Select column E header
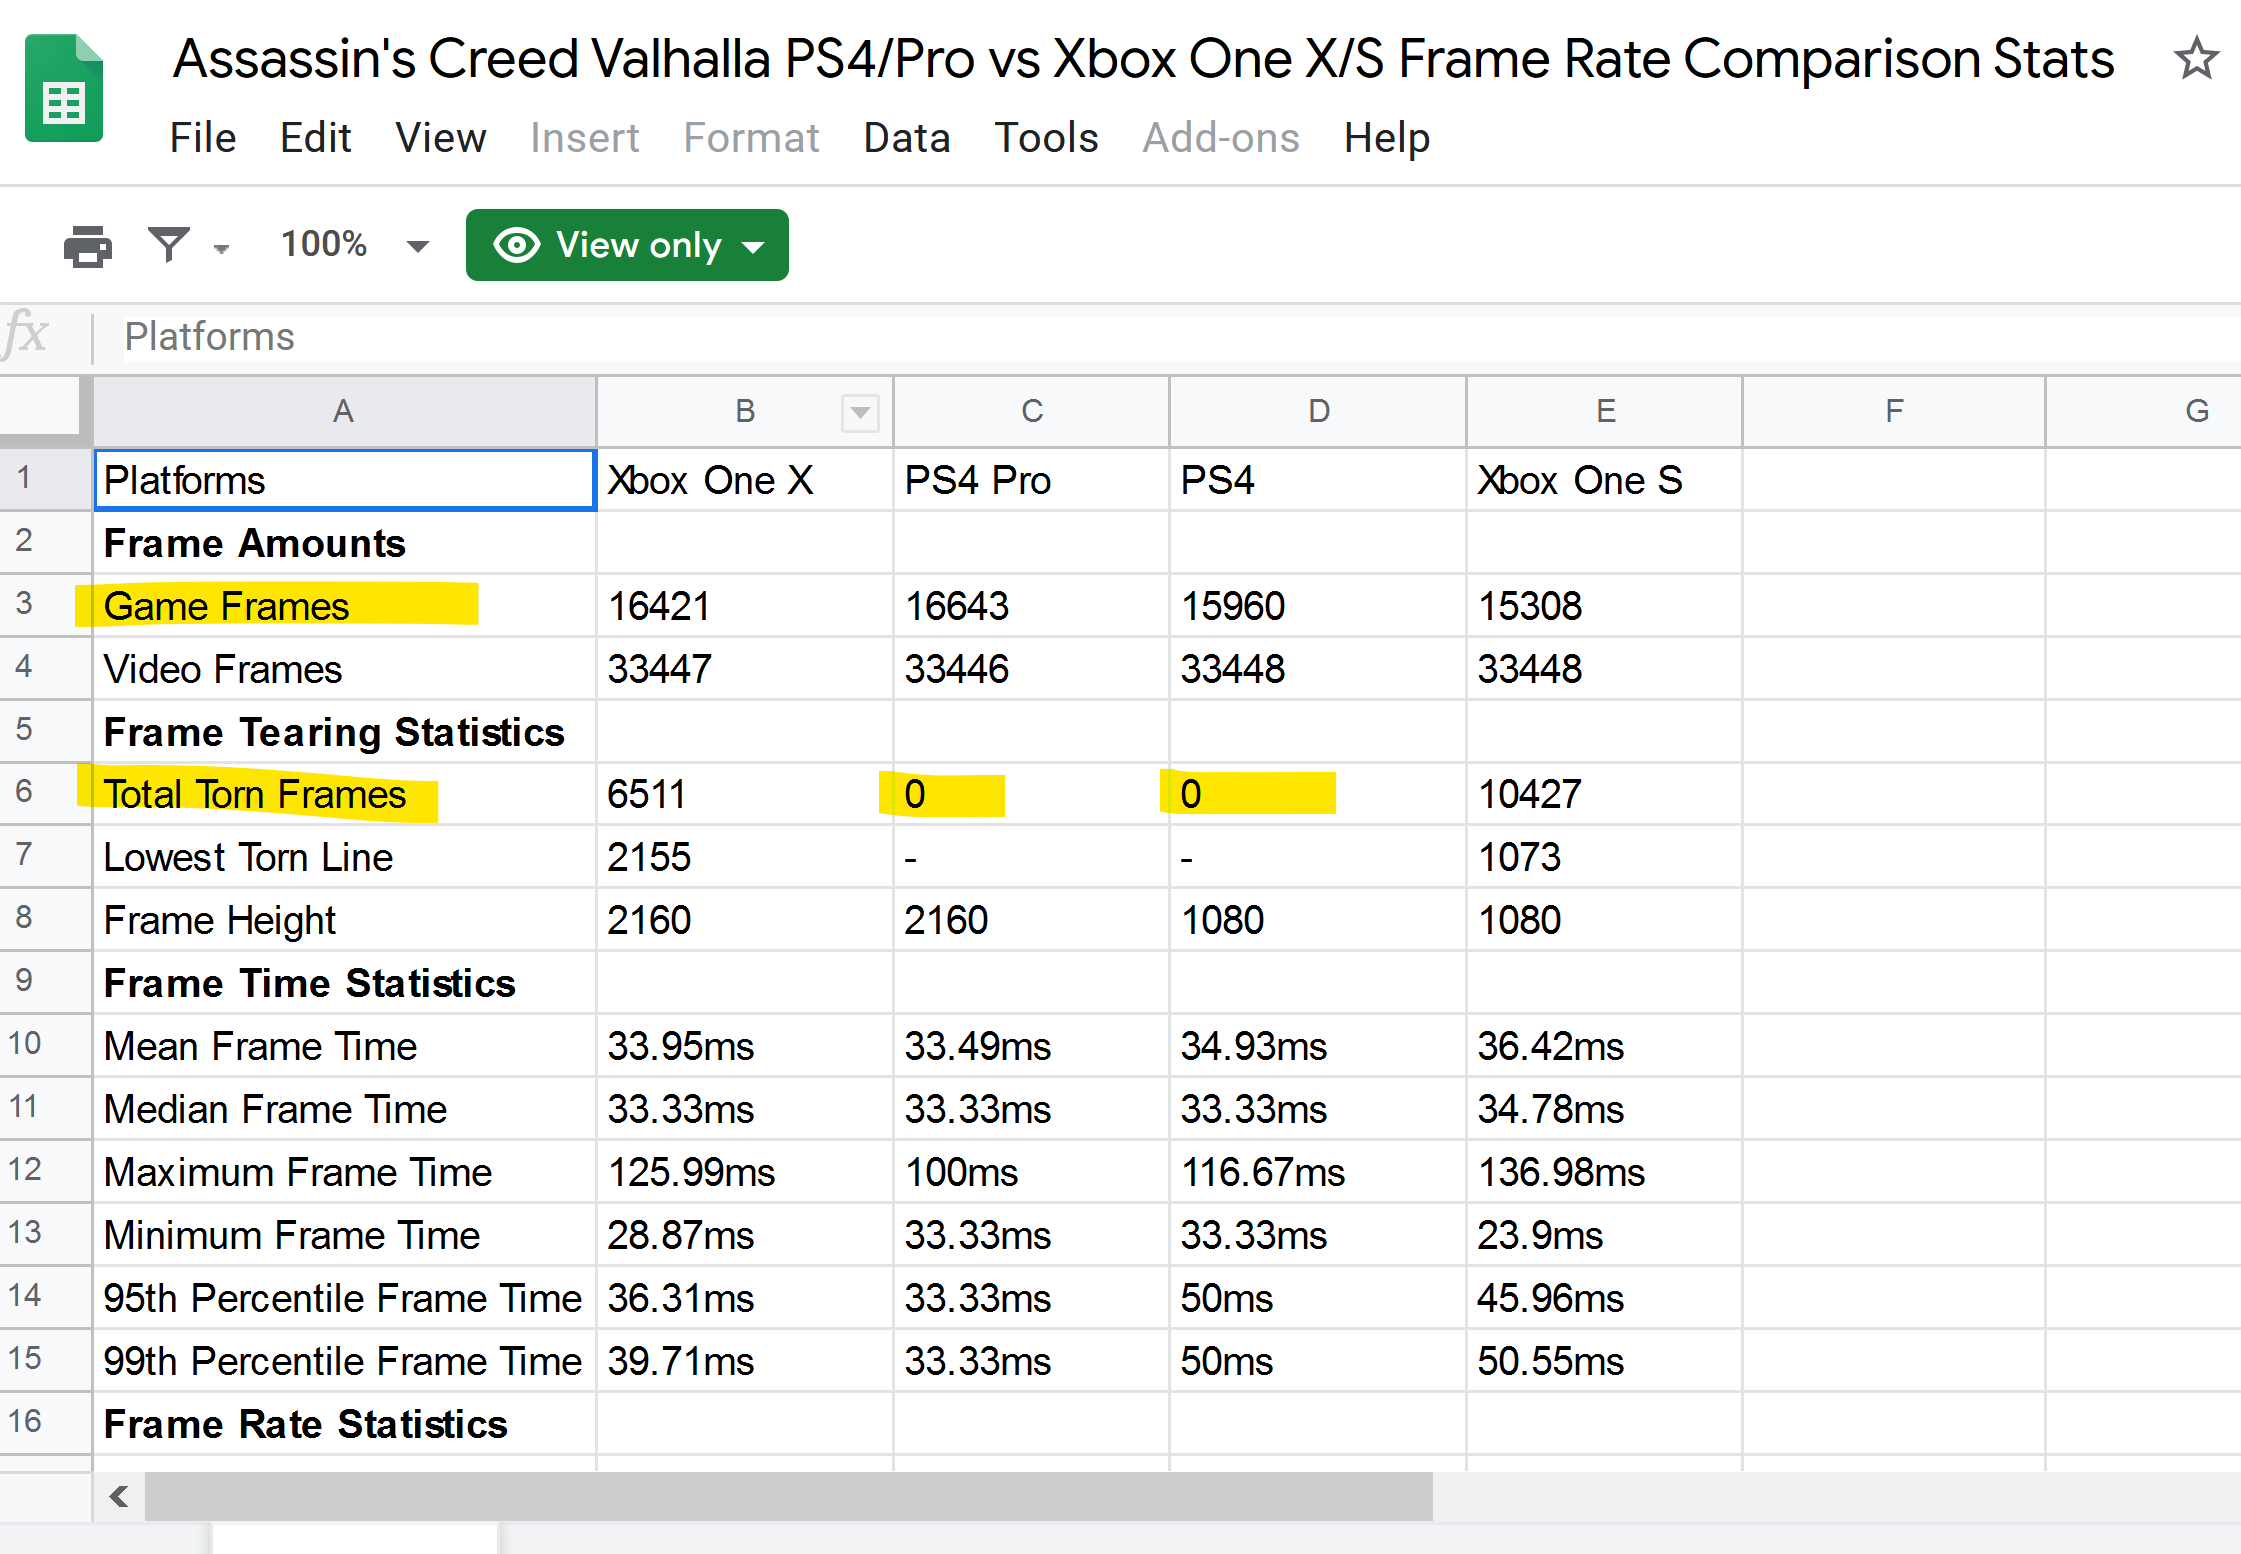This screenshot has width=2241, height=1554. coord(1604,411)
